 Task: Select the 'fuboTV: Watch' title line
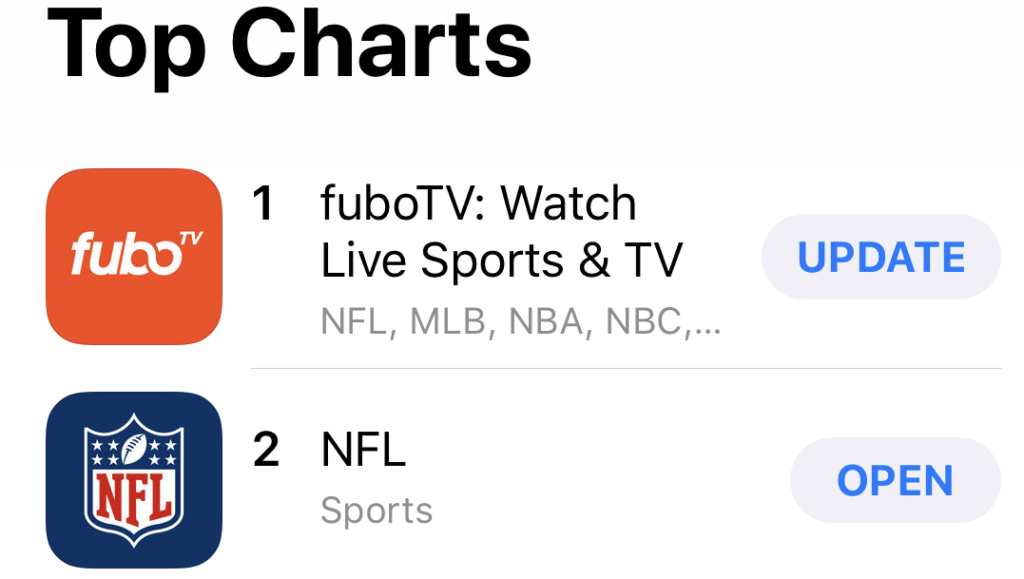tap(478, 203)
